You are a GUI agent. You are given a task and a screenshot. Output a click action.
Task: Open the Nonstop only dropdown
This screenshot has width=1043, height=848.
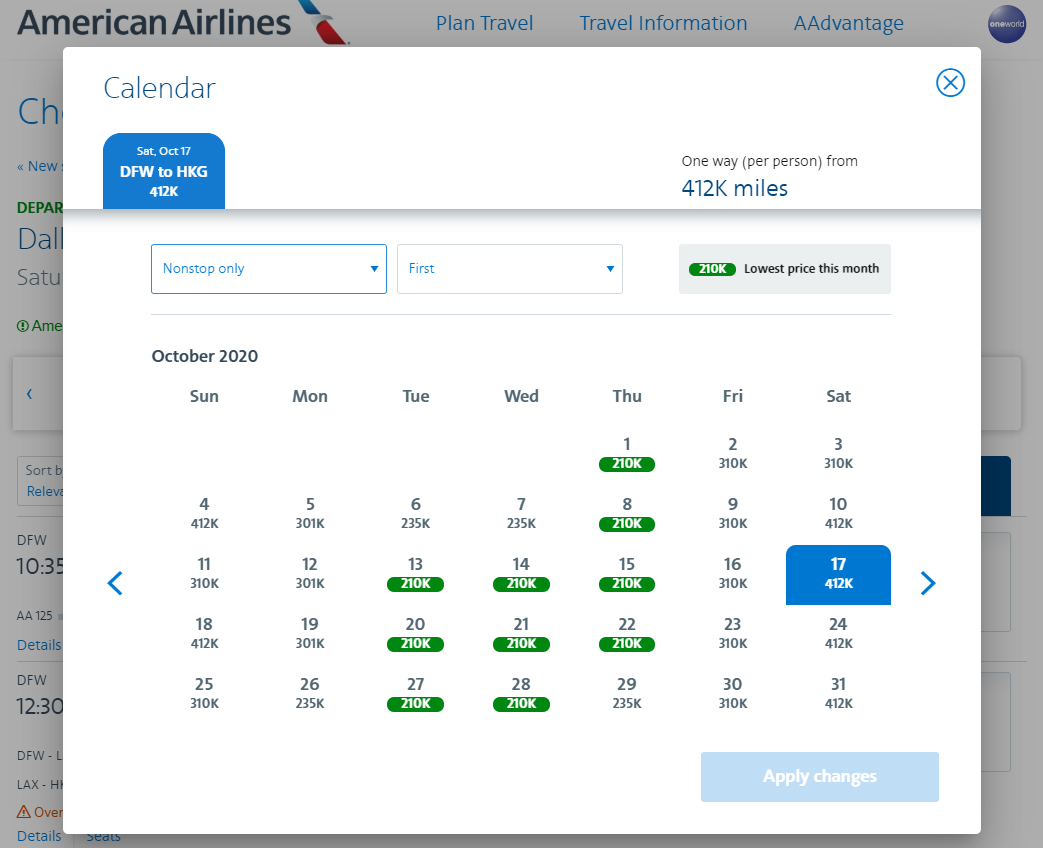(269, 269)
